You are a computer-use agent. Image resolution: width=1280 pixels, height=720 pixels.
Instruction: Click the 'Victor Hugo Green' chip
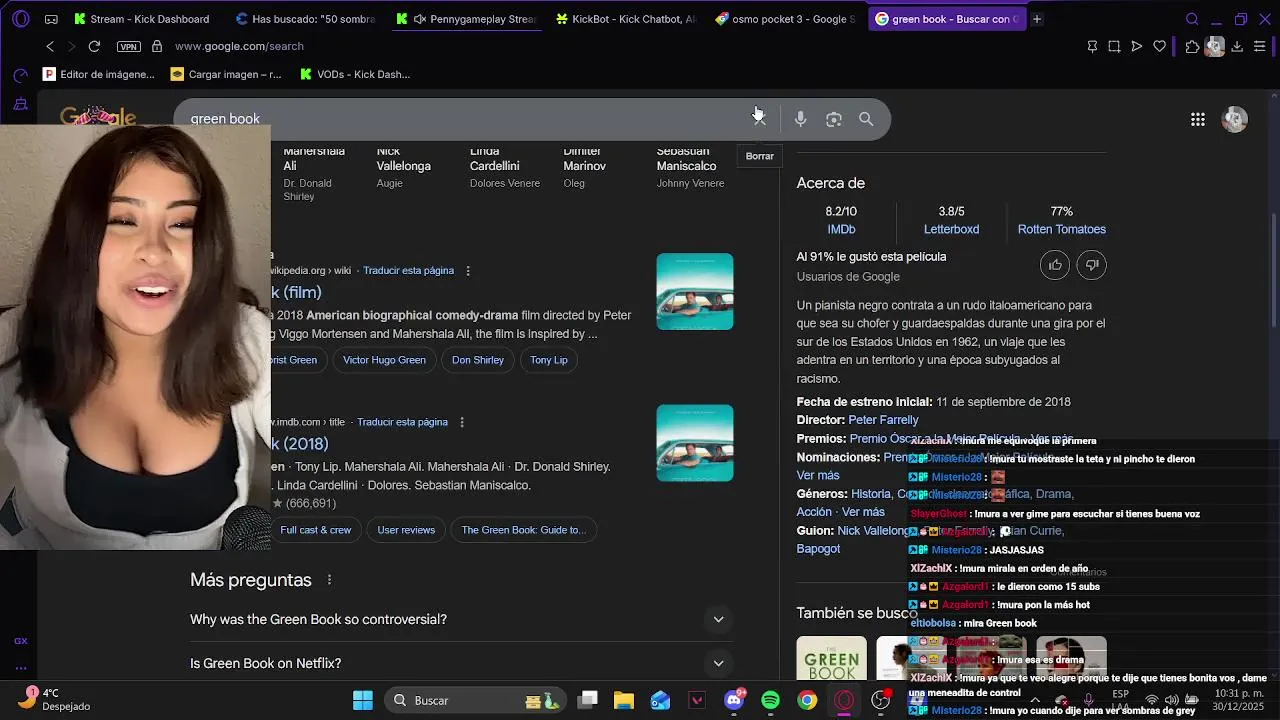[384, 360]
